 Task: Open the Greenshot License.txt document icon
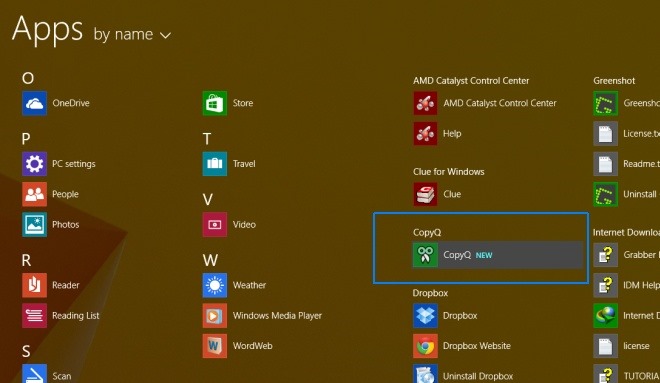[x=605, y=133]
